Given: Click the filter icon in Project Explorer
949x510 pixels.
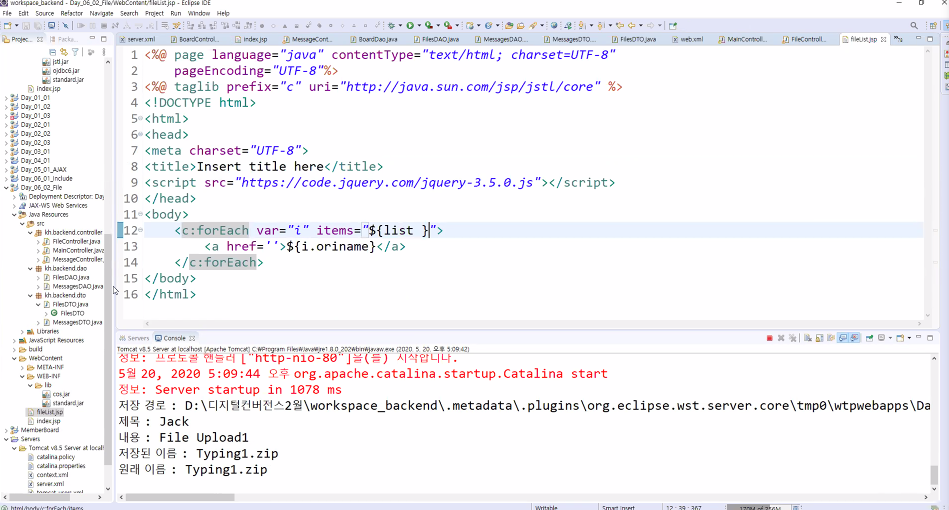Looking at the screenshot, I should coord(75,53).
